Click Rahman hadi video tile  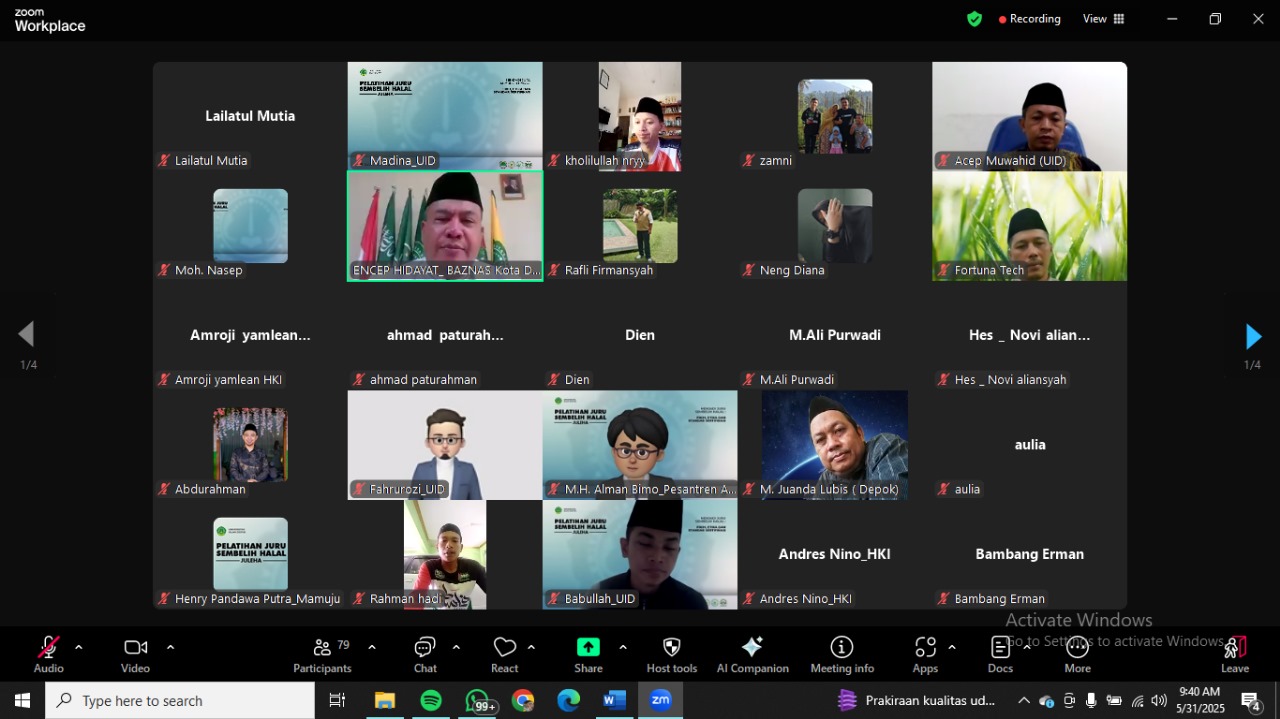[445, 554]
